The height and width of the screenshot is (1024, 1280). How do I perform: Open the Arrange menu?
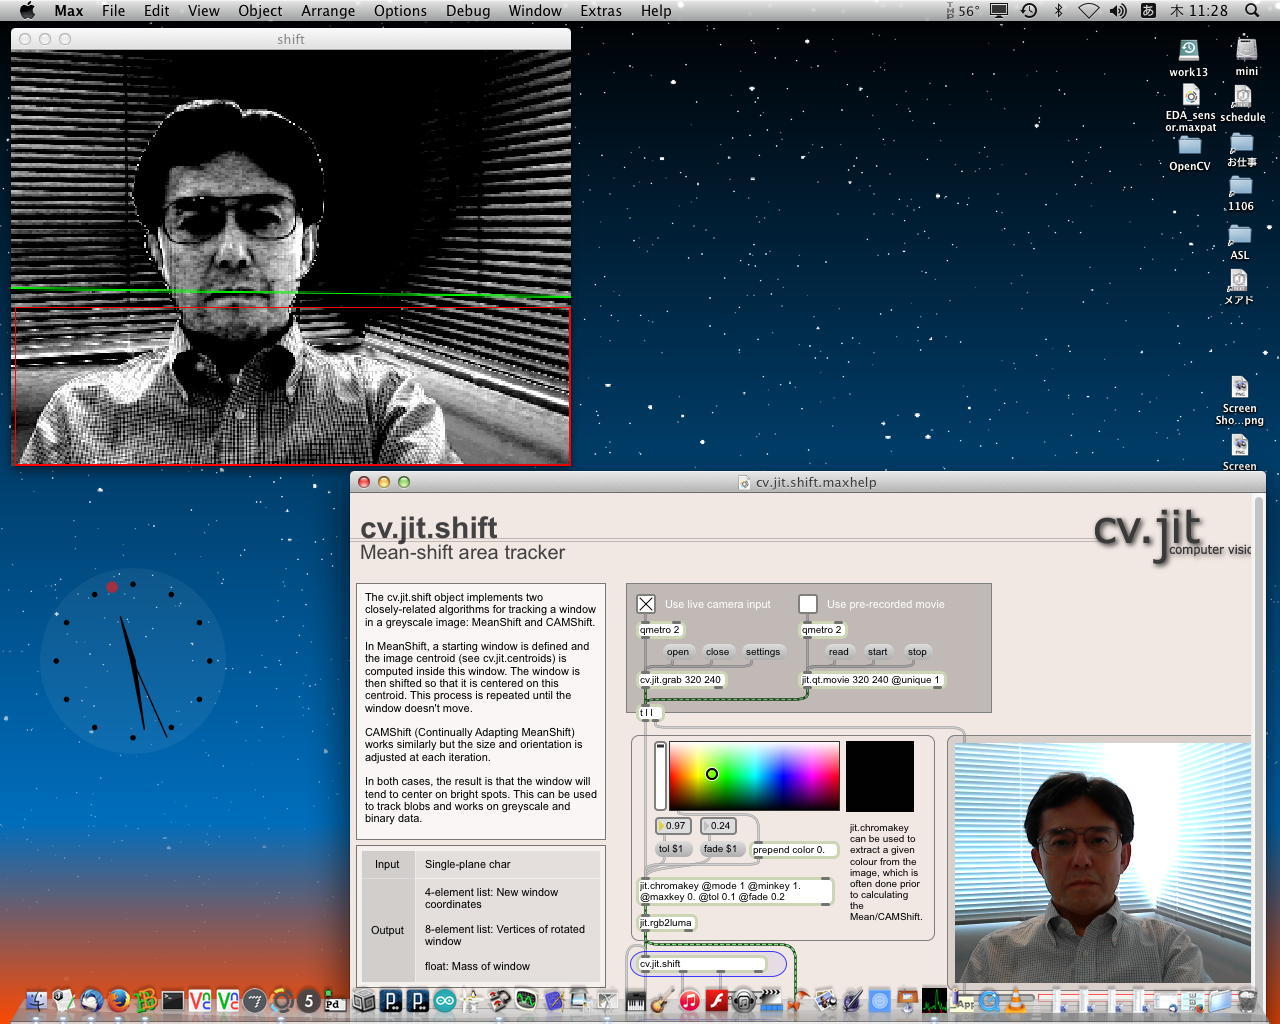click(328, 11)
